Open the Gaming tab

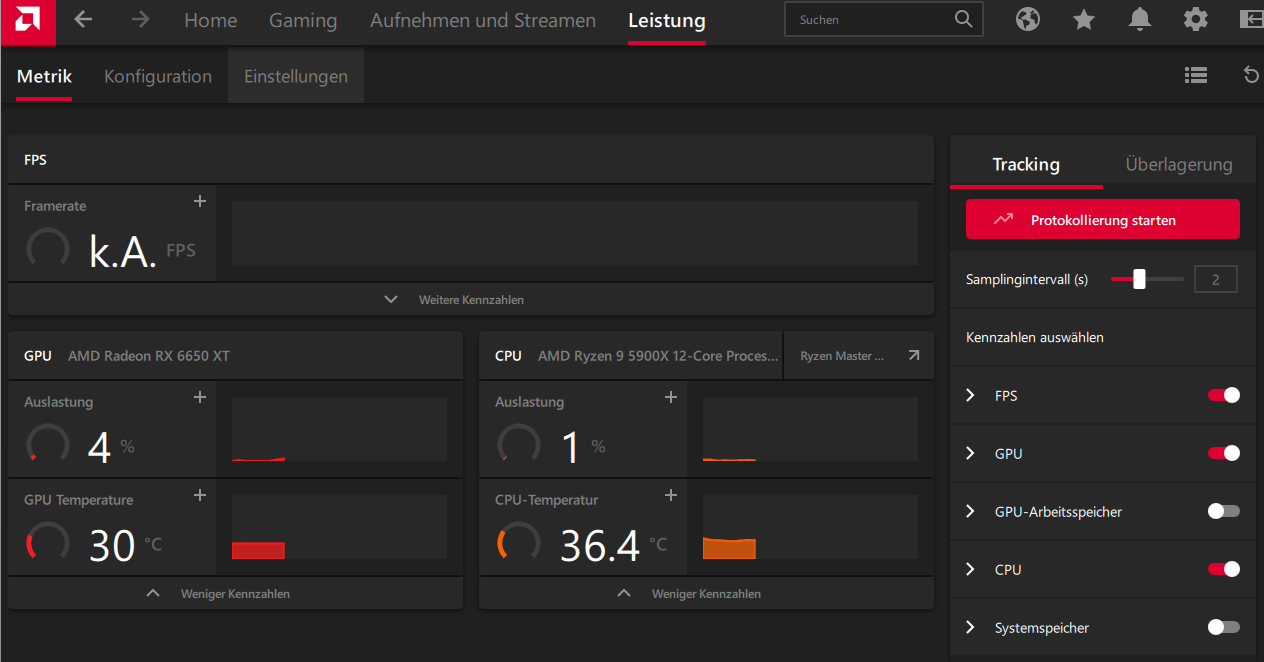pos(303,21)
